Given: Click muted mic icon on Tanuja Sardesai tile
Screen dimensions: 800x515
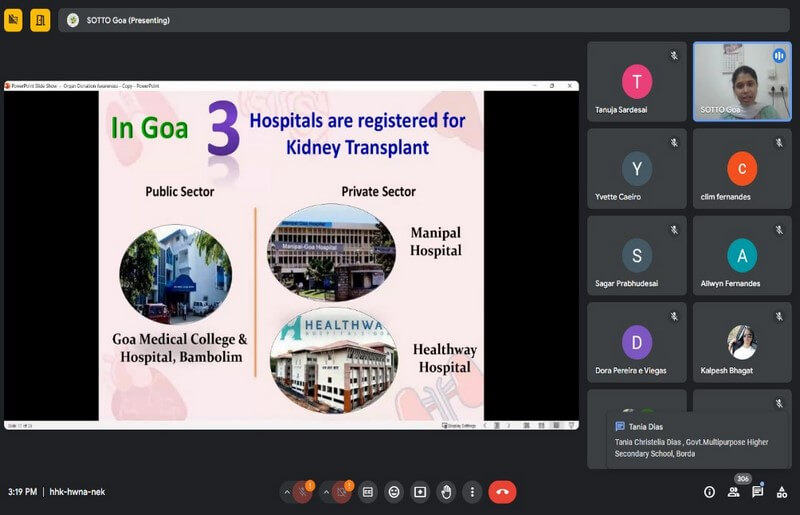Looking at the screenshot, I should click(674, 56).
